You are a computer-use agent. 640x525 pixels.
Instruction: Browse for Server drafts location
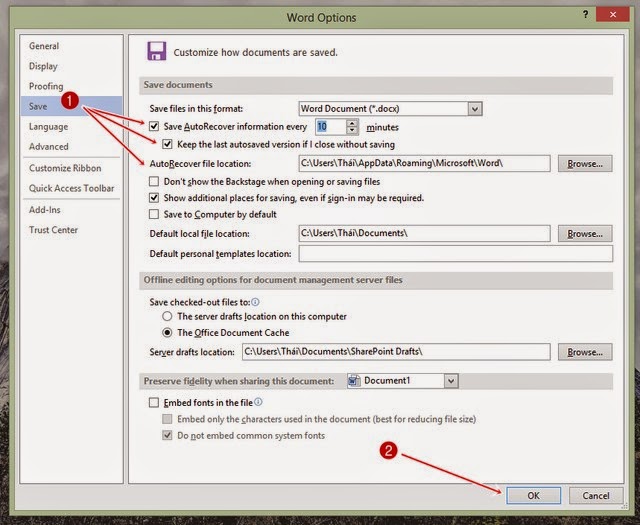(x=585, y=352)
